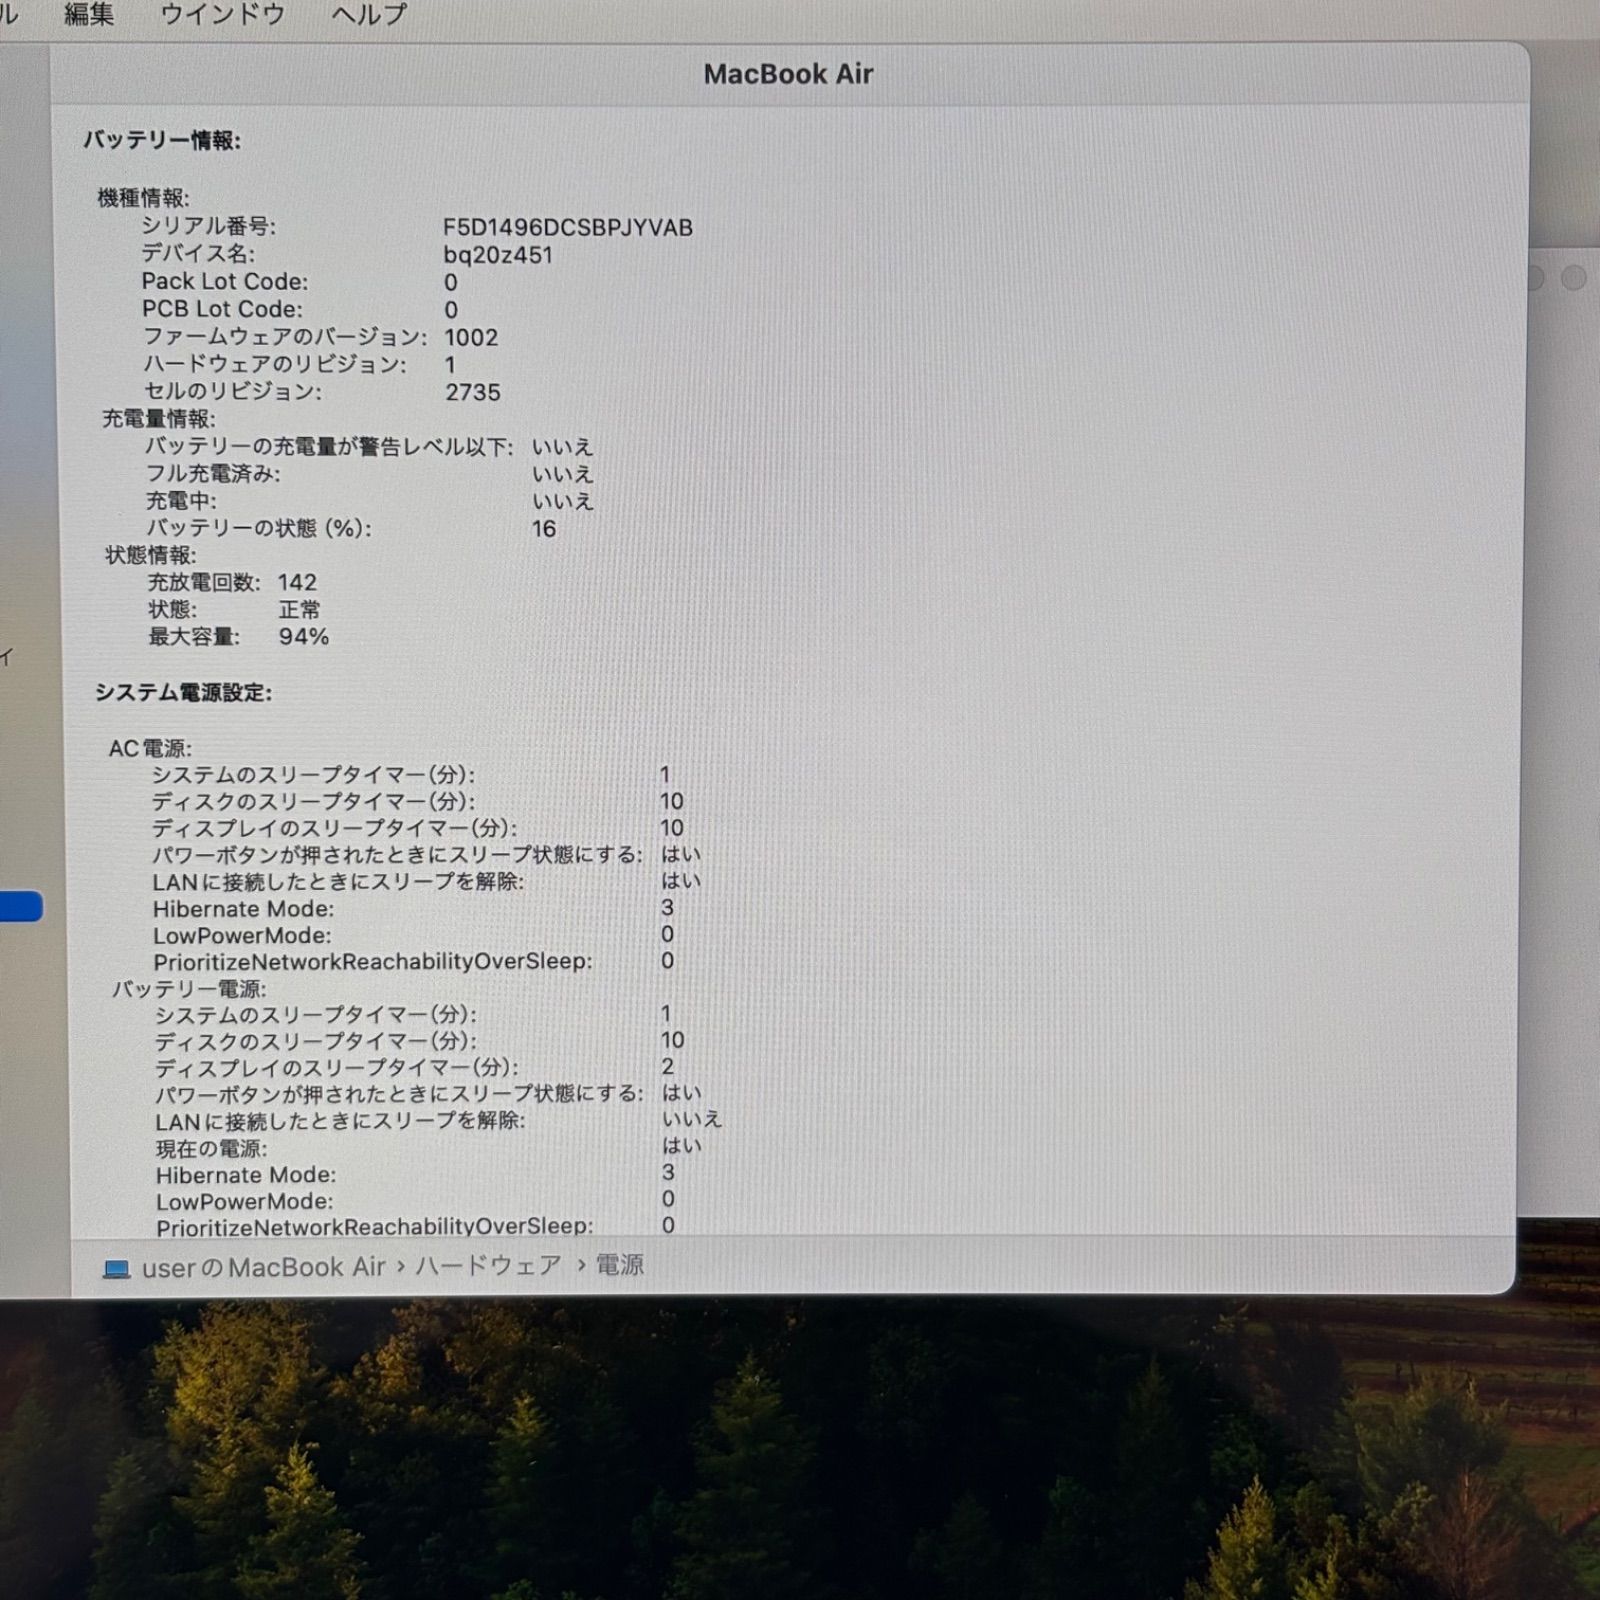Select device name bq20z451

pyautogui.click(x=498, y=255)
